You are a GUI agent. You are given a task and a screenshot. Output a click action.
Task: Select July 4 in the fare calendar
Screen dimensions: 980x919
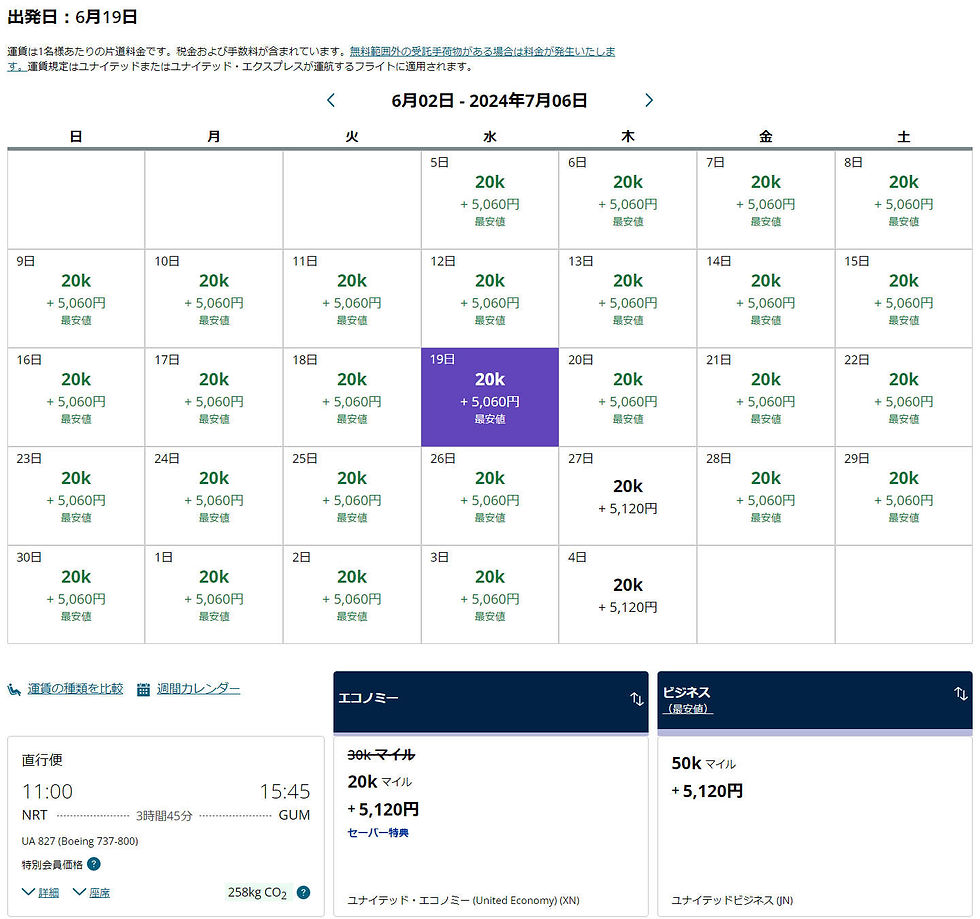pyautogui.click(x=627, y=594)
